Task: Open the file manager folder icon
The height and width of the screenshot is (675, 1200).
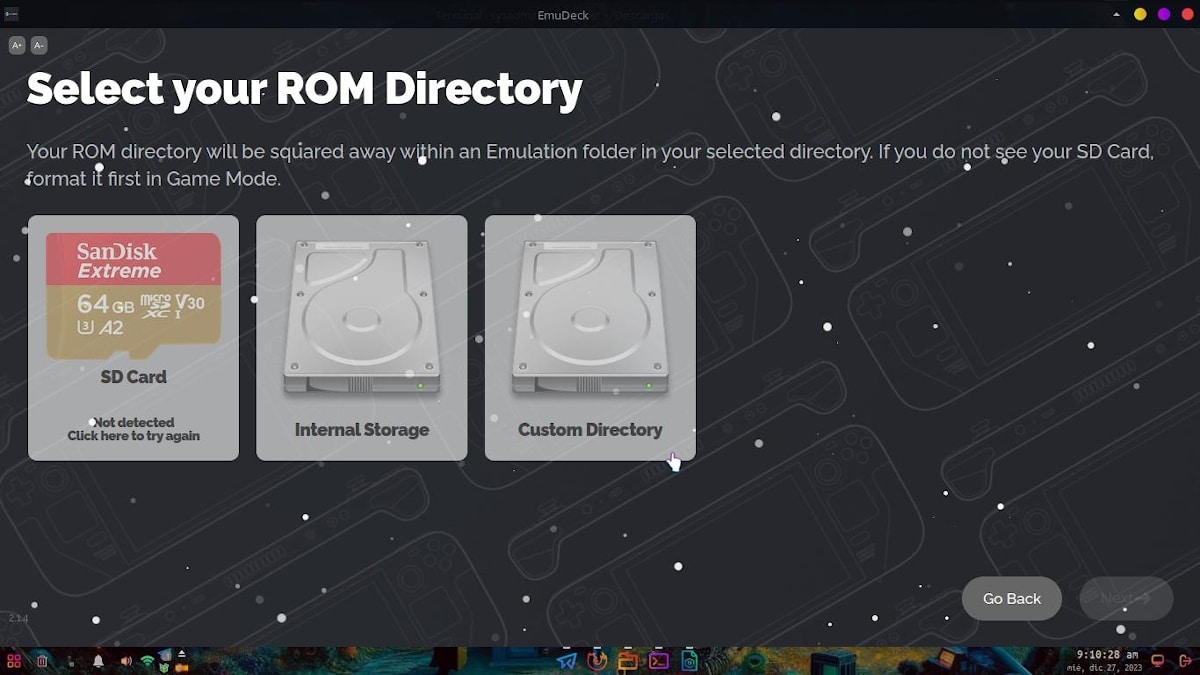Action: coord(628,661)
